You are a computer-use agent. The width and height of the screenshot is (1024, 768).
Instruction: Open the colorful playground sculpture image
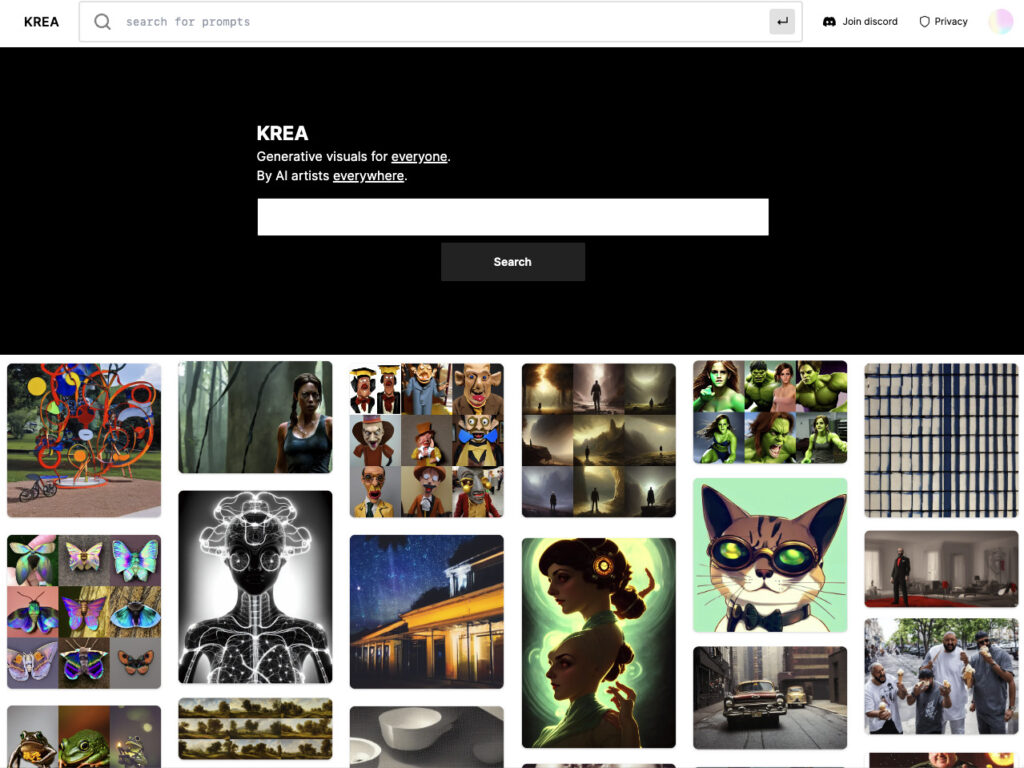coord(84,440)
